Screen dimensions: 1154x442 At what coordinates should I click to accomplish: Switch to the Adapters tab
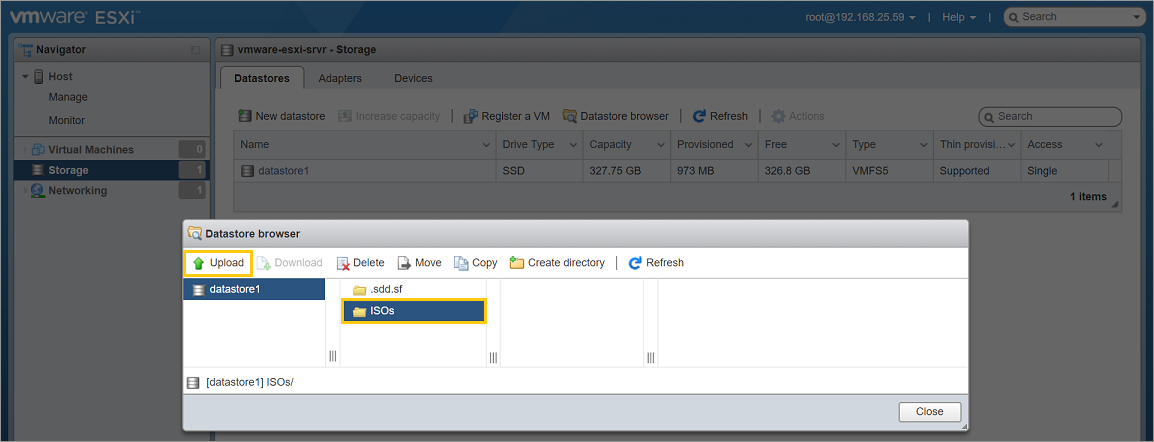pyautogui.click(x=340, y=78)
